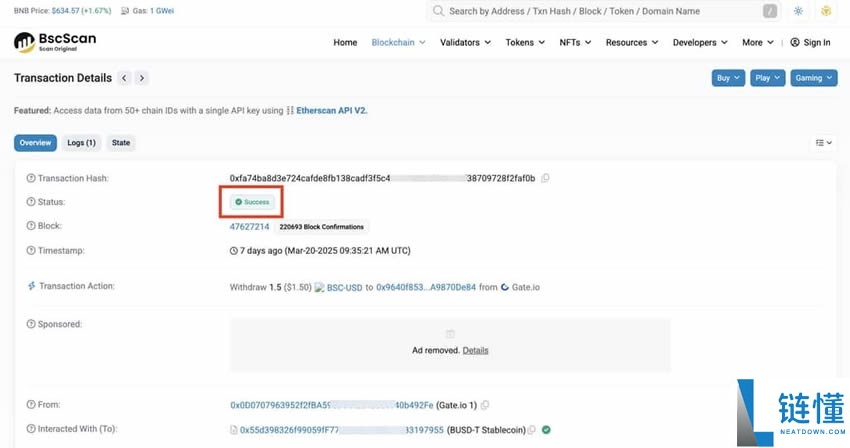Viewport: 850px width, 448px height.
Task: Switch to the State tab
Action: 121,143
